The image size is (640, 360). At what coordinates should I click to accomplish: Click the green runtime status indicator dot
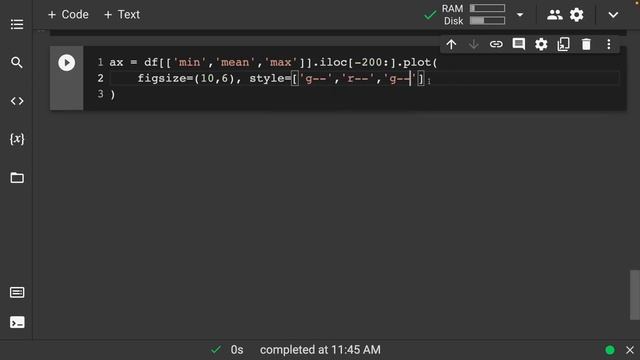(610, 350)
